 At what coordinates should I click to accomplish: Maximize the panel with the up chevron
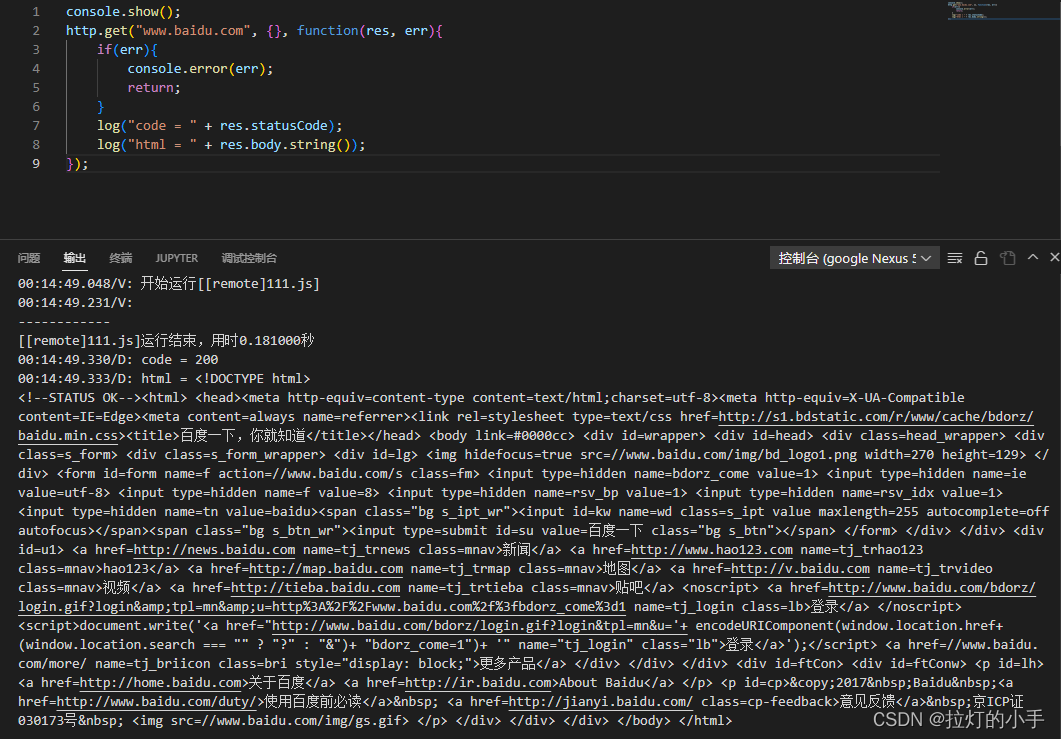pyautogui.click(x=1033, y=257)
